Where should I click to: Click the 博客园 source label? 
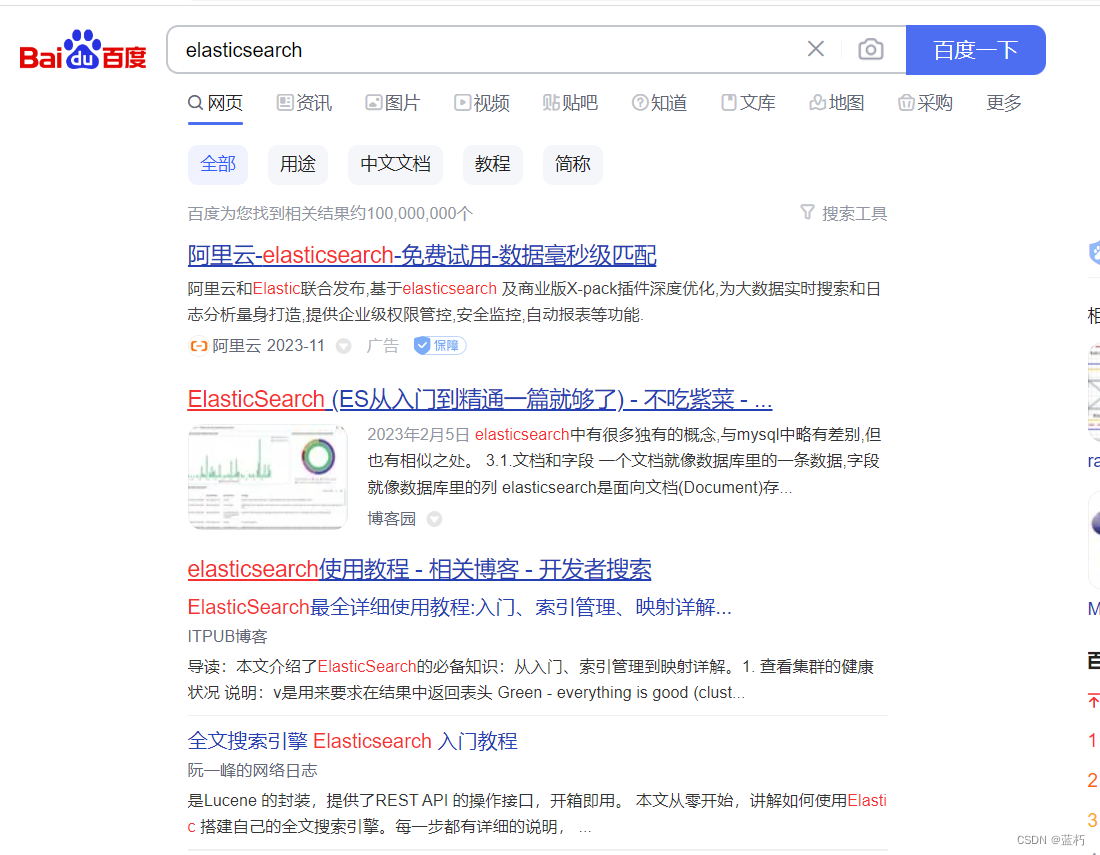point(391,519)
